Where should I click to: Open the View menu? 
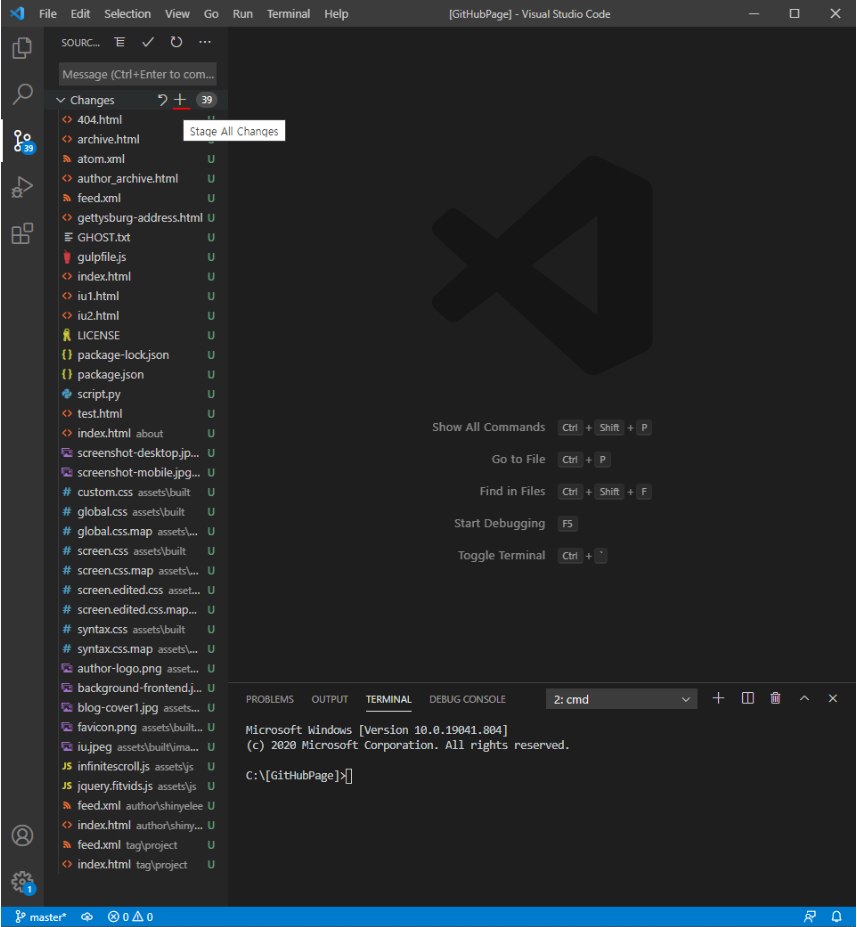177,14
